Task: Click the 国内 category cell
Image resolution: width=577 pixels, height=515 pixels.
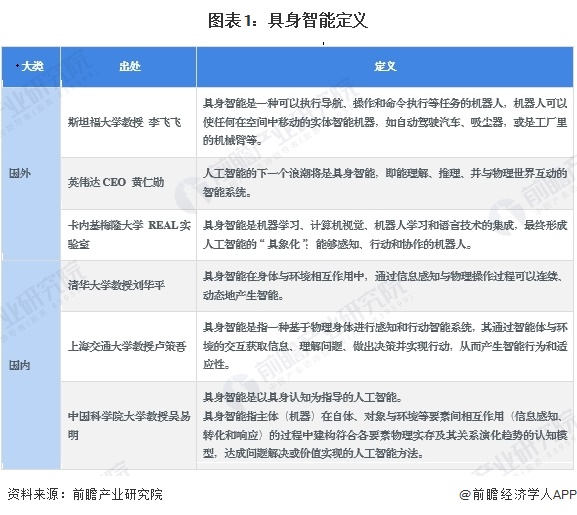Action: pyautogui.click(x=31, y=365)
